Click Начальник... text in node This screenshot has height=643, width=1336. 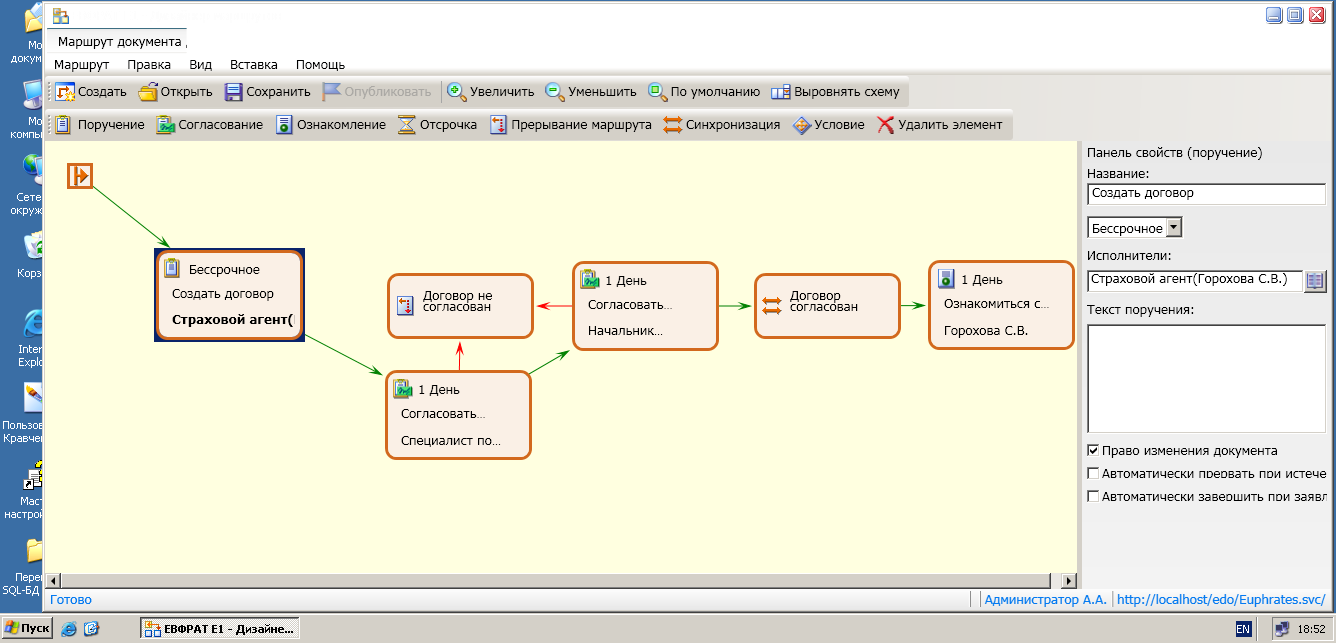pyautogui.click(x=625, y=330)
